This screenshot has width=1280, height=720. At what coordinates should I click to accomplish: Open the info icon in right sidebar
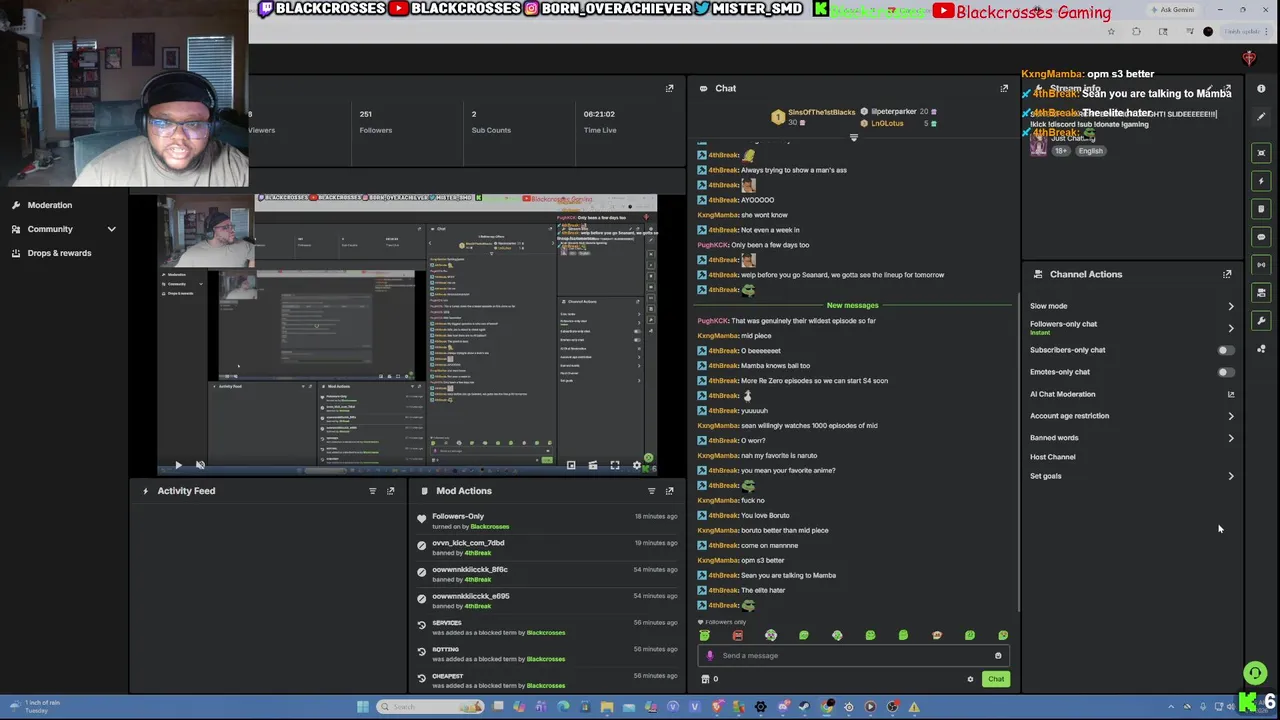coord(1261,89)
